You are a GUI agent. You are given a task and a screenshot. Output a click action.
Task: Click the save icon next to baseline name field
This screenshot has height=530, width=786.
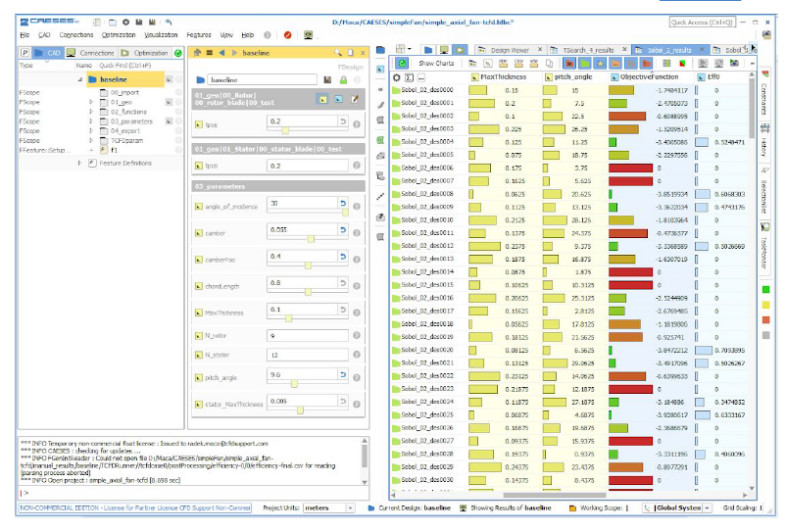(327, 80)
